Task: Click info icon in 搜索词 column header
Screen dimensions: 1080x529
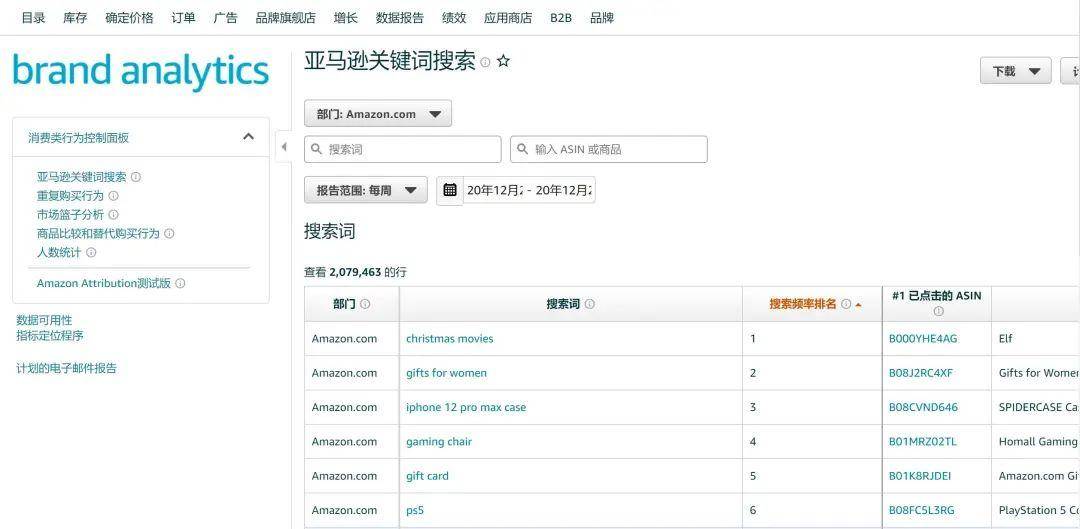Action: (x=590, y=304)
